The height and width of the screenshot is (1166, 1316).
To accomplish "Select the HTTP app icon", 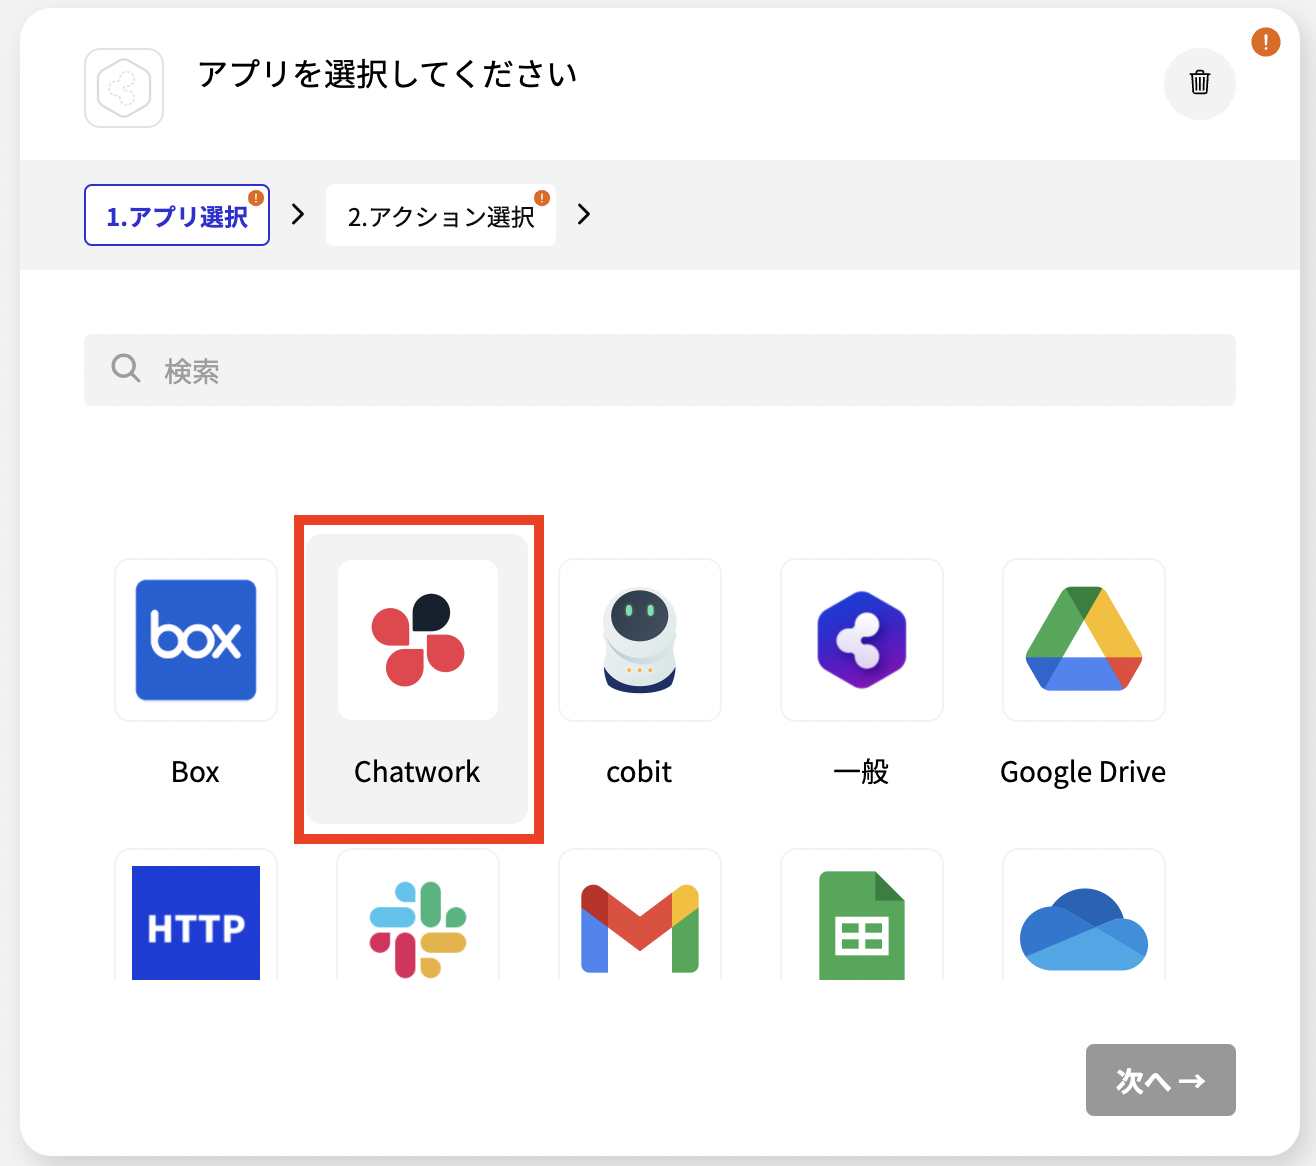I will coord(196,922).
